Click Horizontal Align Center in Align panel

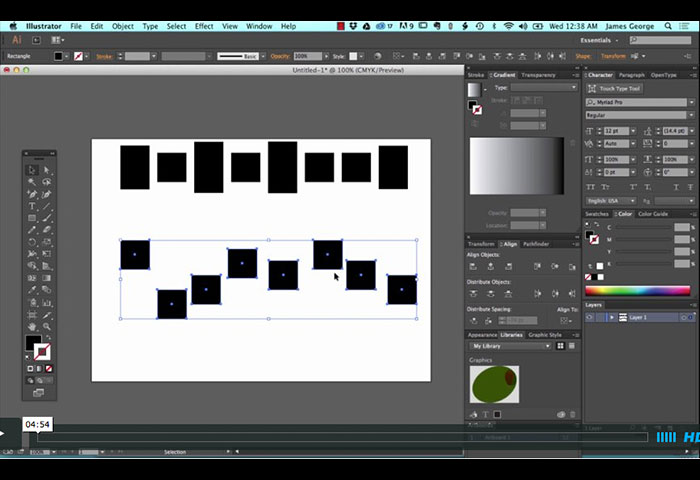(491, 267)
